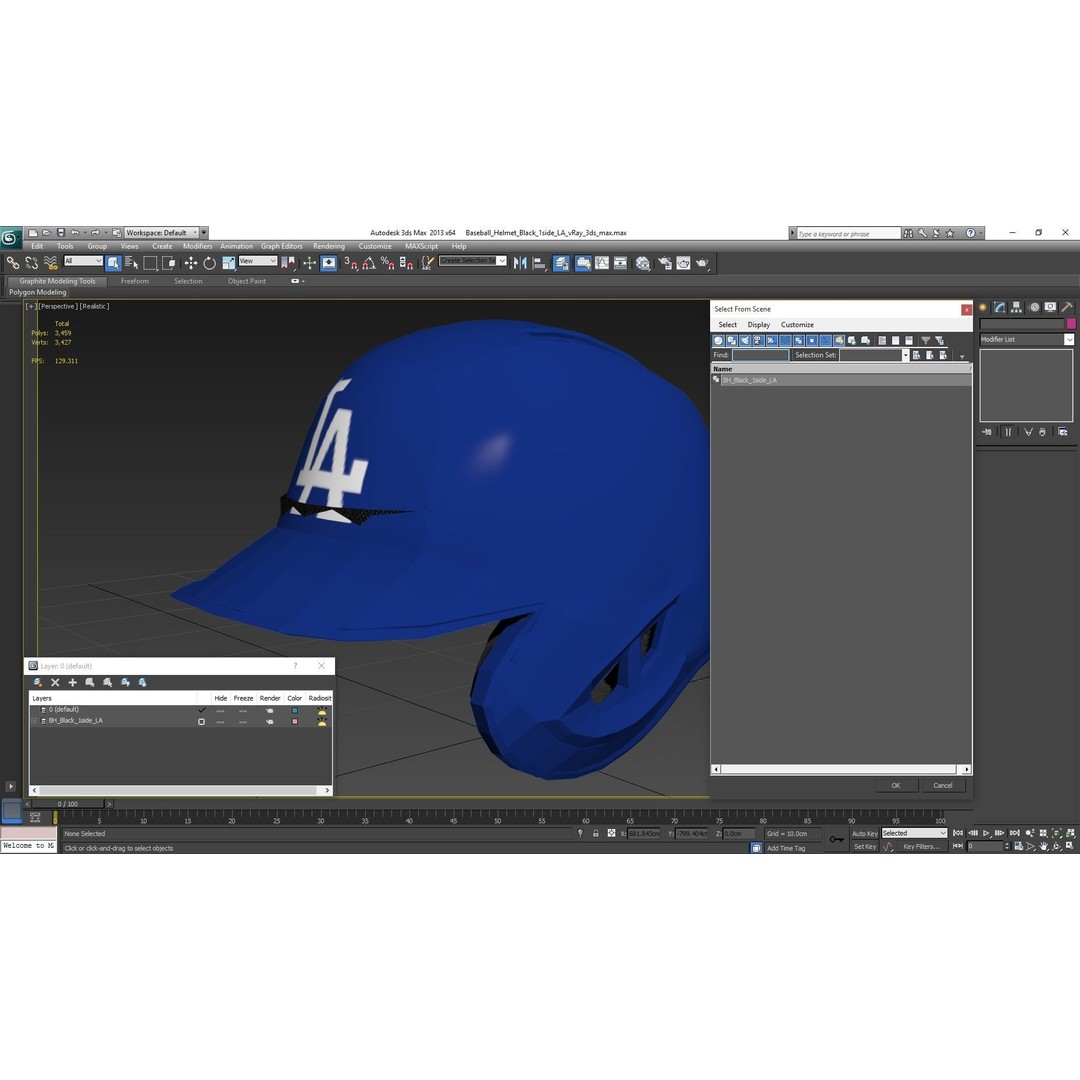Click the Set Key button
This screenshot has height=1080, width=1080.
[x=864, y=847]
